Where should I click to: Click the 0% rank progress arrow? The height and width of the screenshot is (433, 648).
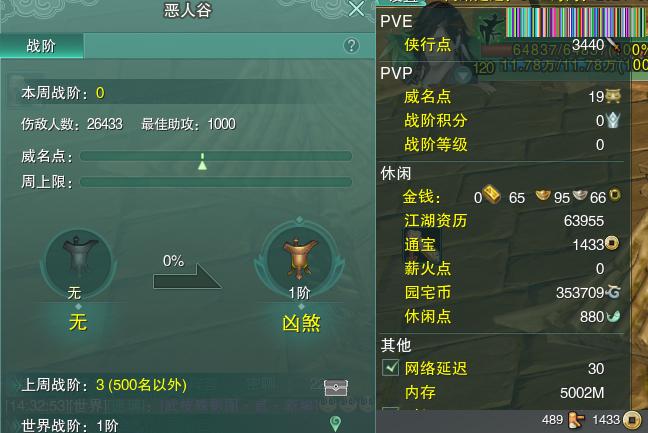point(187,276)
